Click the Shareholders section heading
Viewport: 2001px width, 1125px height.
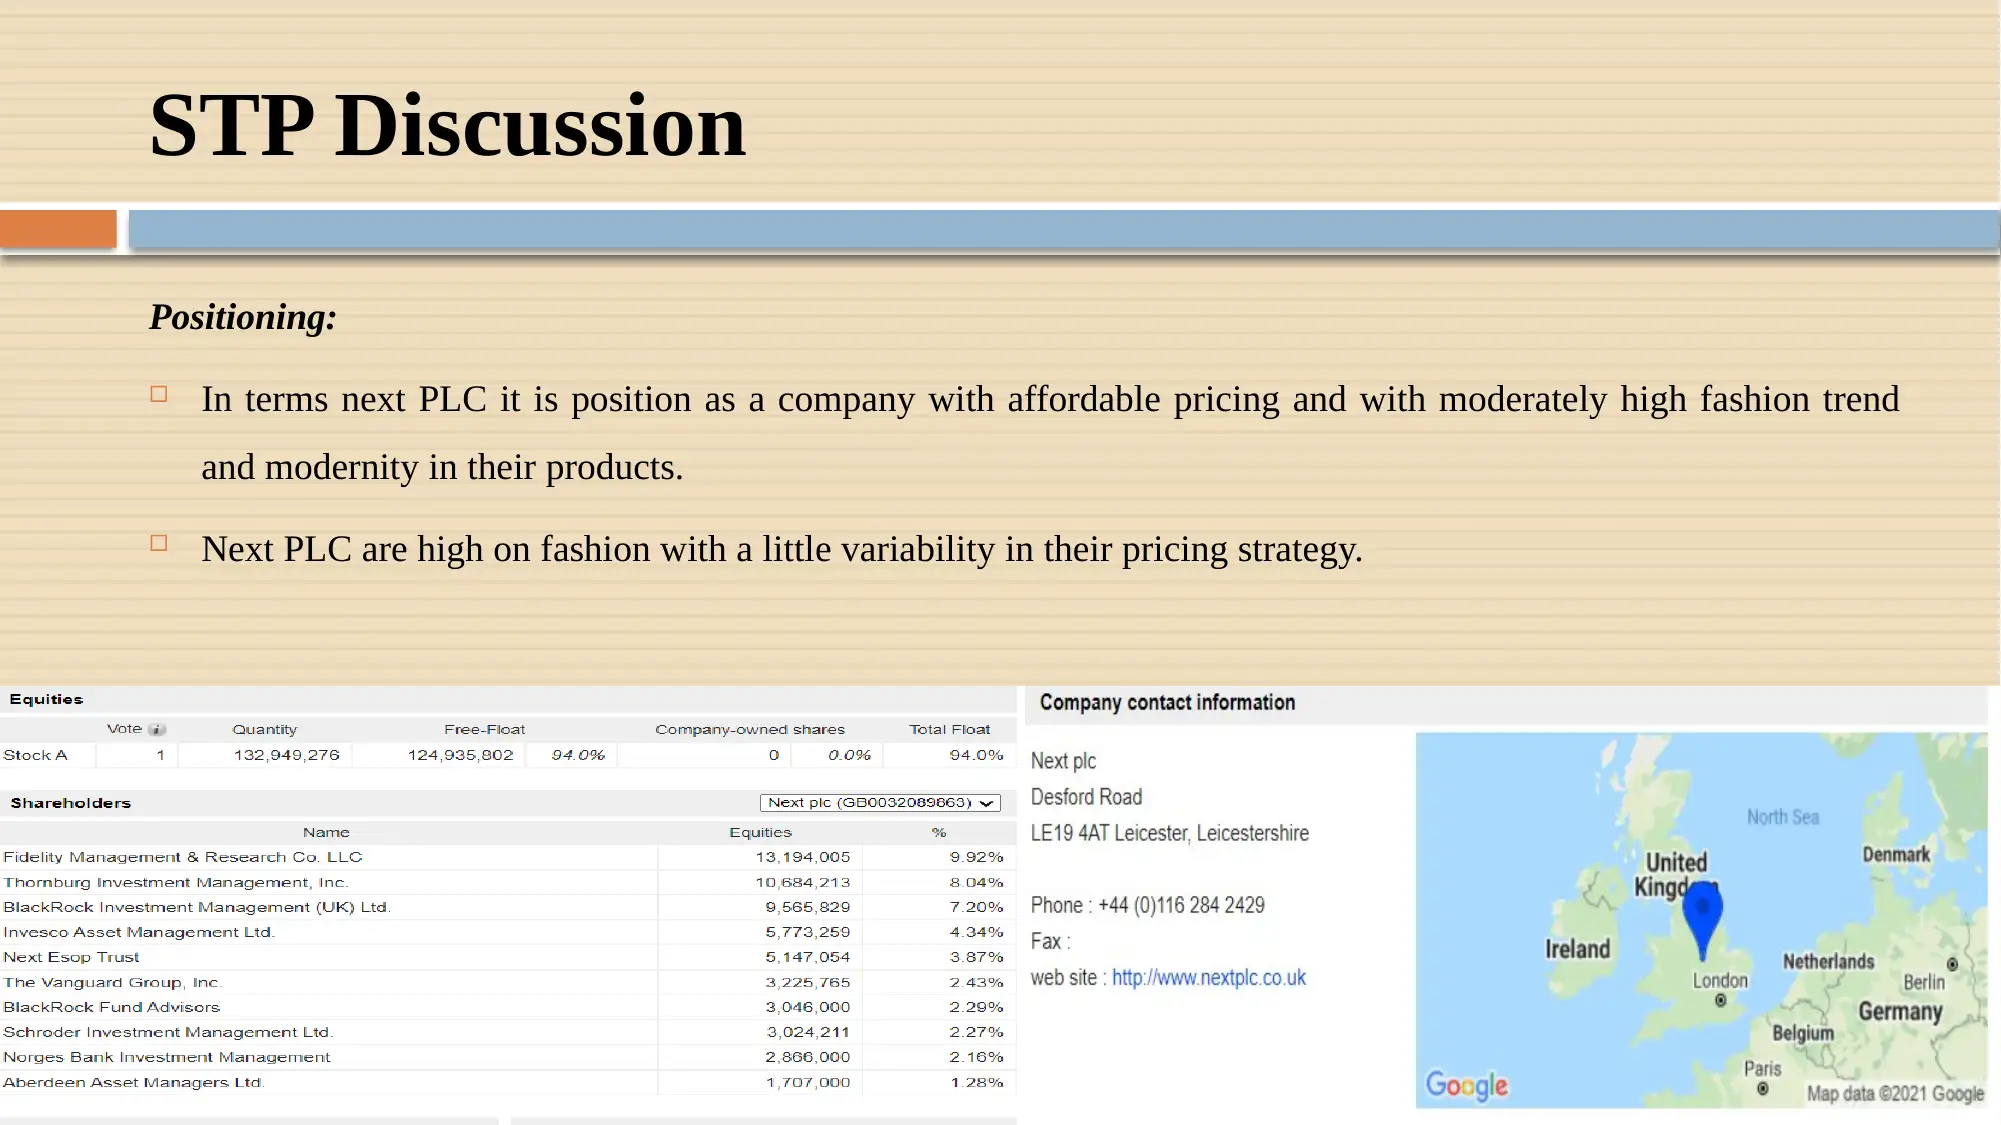click(x=71, y=803)
